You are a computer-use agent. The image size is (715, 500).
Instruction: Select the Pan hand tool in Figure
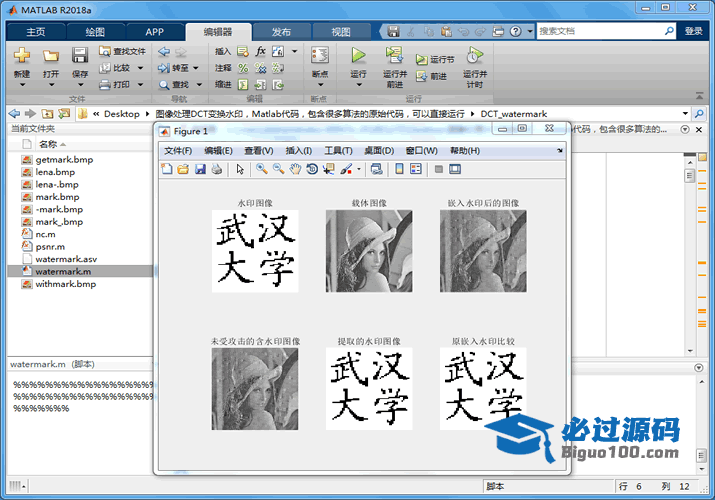(295, 169)
